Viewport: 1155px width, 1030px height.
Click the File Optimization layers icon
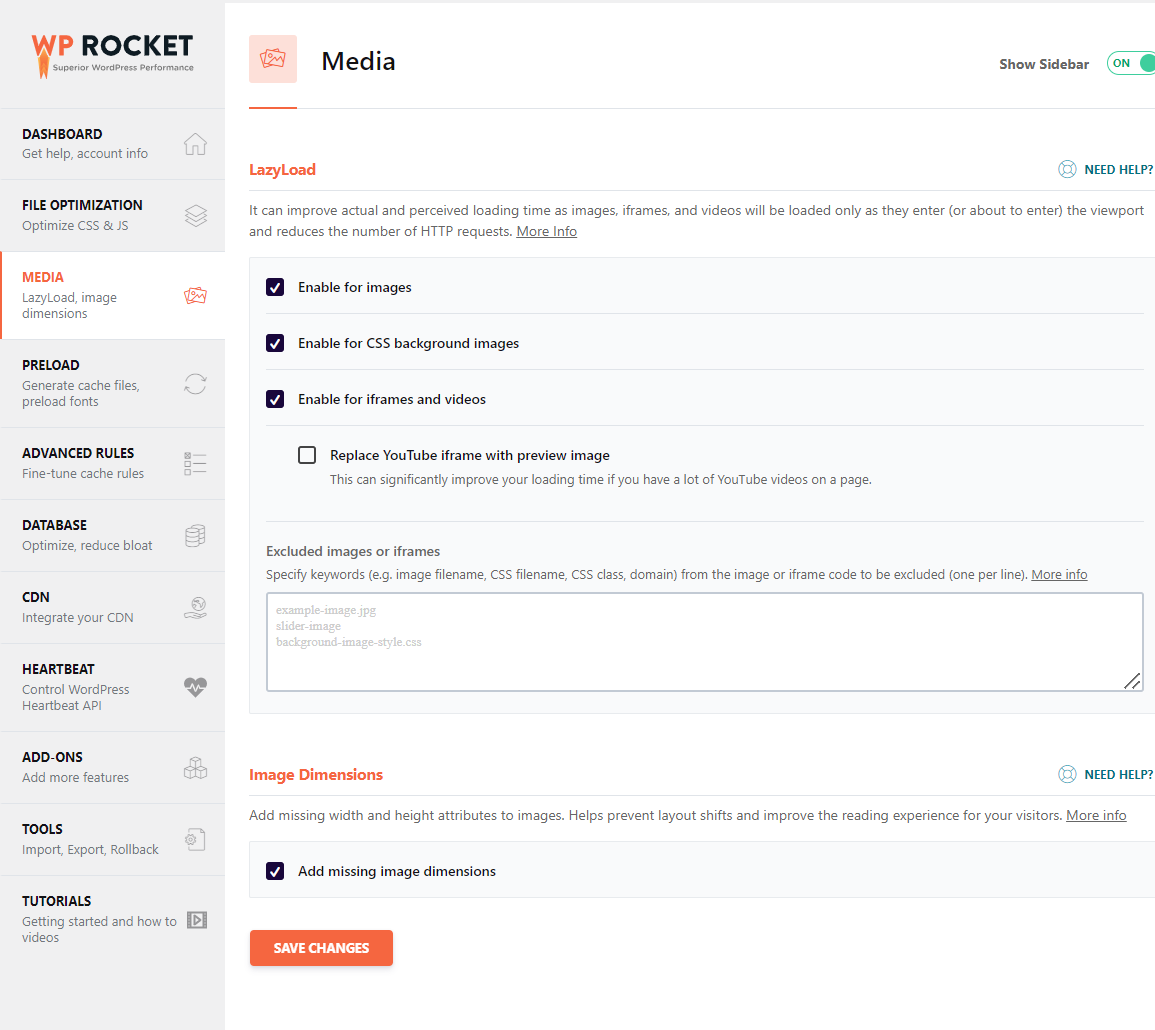(x=195, y=216)
